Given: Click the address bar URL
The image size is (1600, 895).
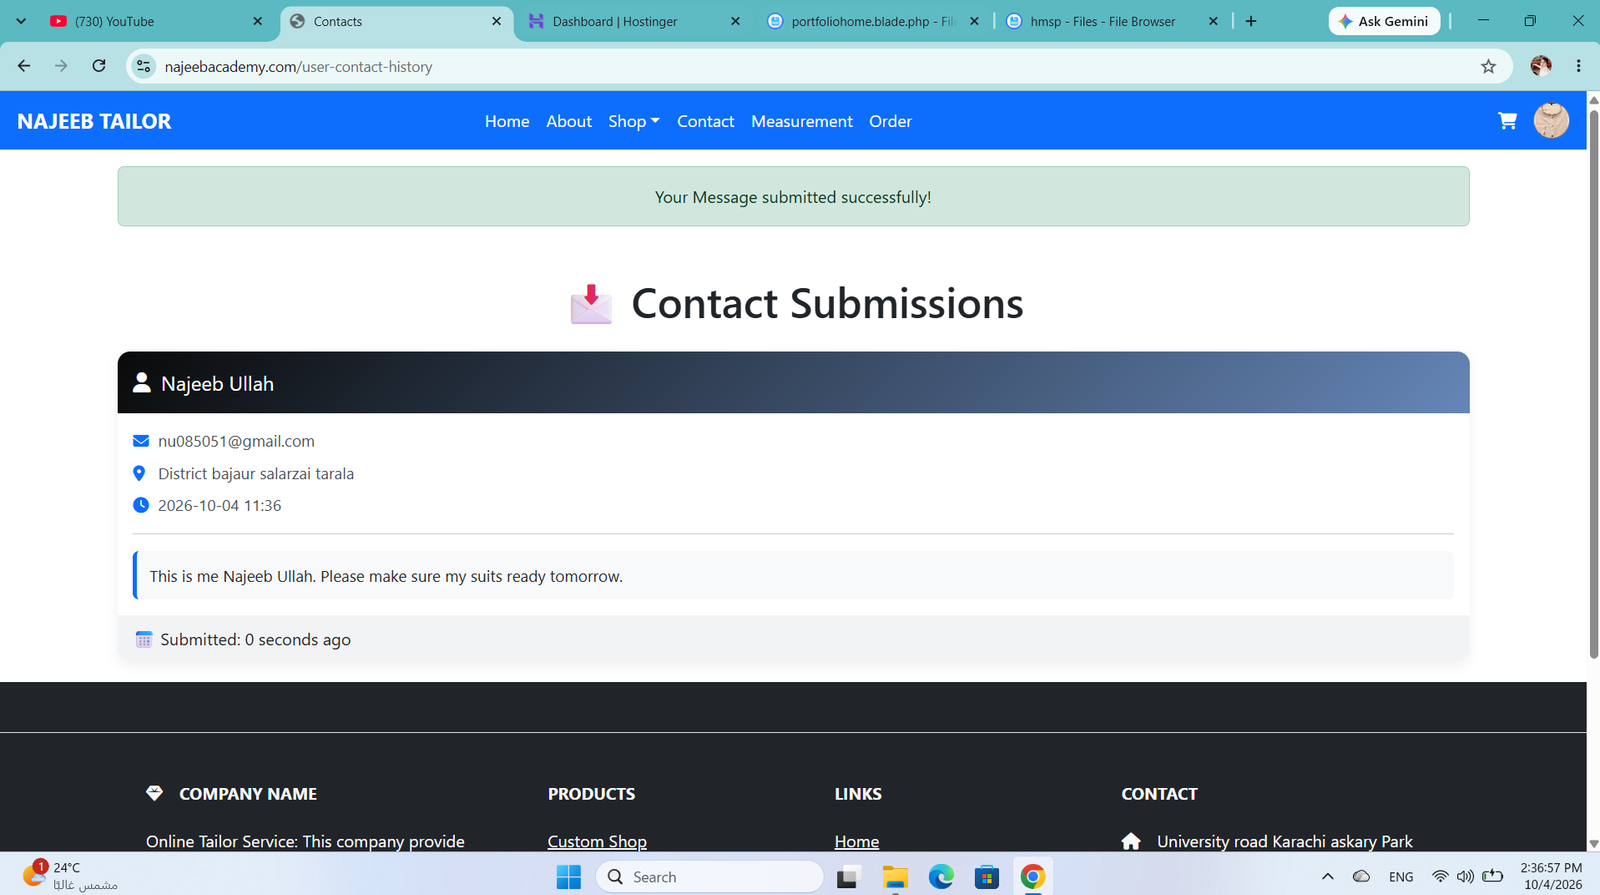Looking at the screenshot, I should pos(298,66).
